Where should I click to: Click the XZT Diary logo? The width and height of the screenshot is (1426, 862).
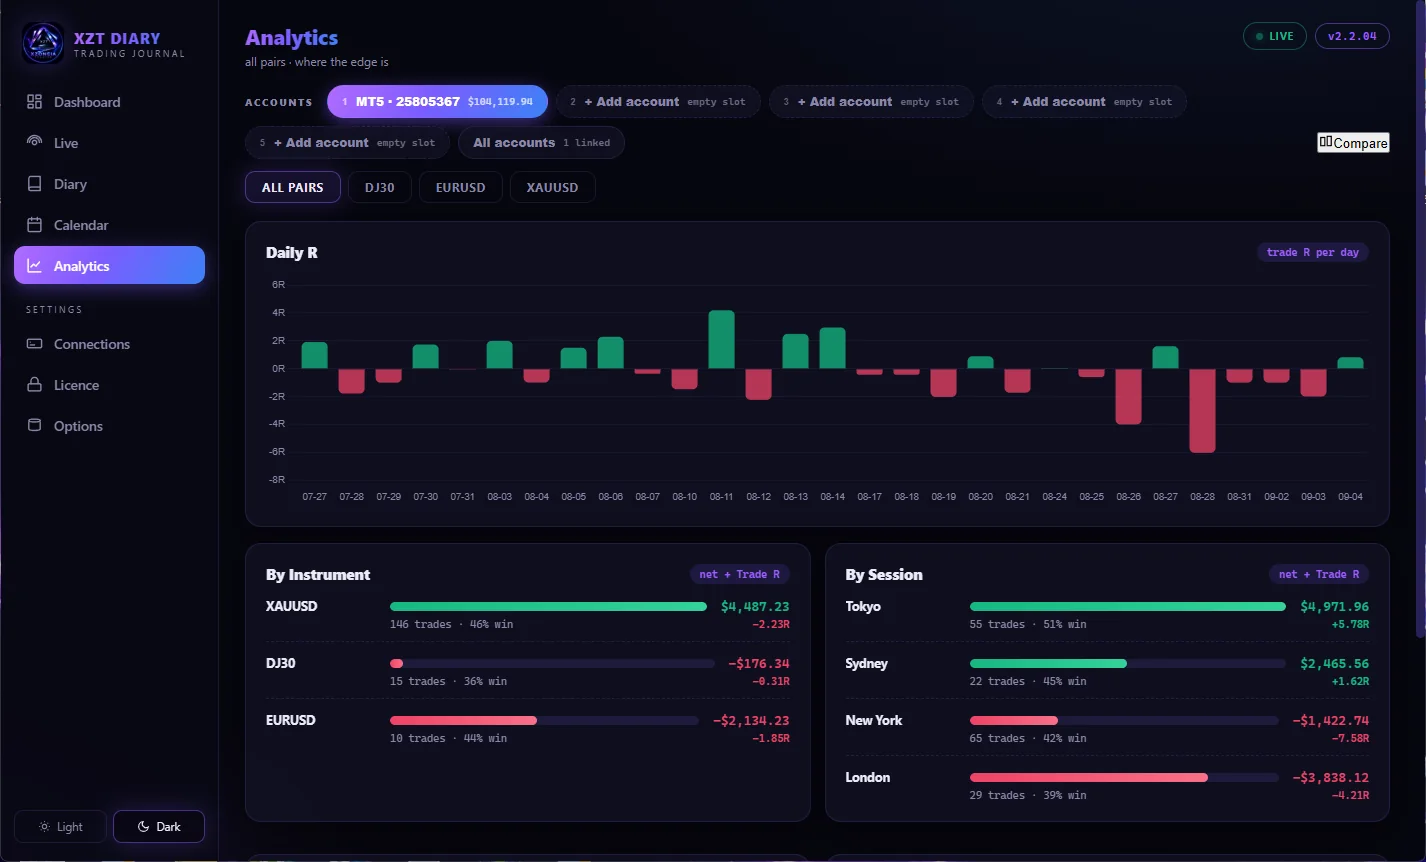43,44
